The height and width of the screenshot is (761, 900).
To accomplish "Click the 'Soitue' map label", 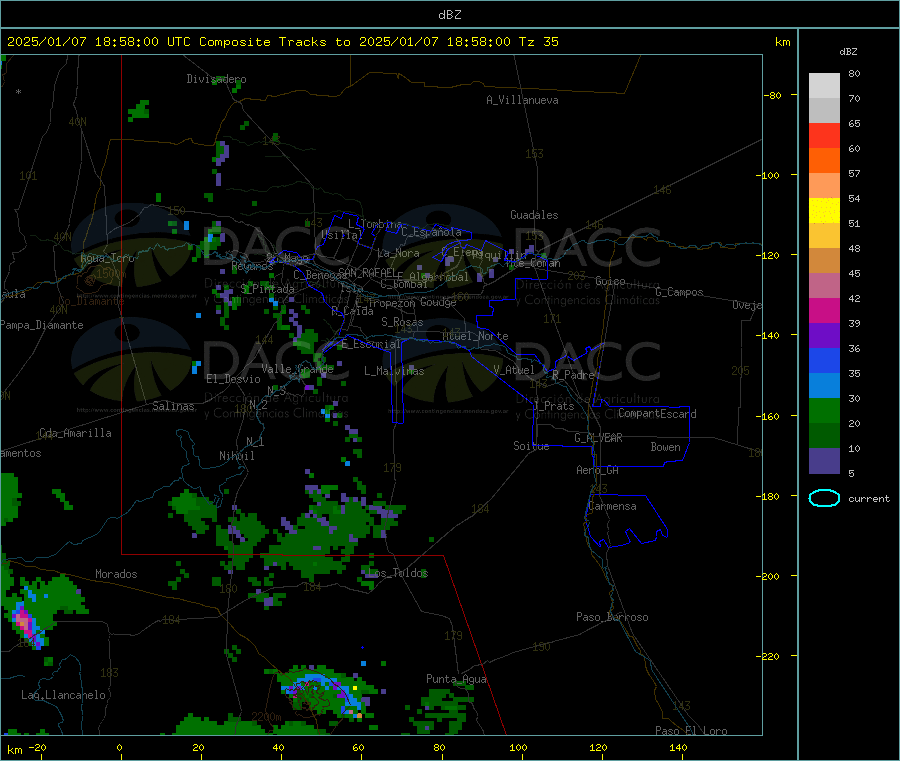I will point(531,446).
